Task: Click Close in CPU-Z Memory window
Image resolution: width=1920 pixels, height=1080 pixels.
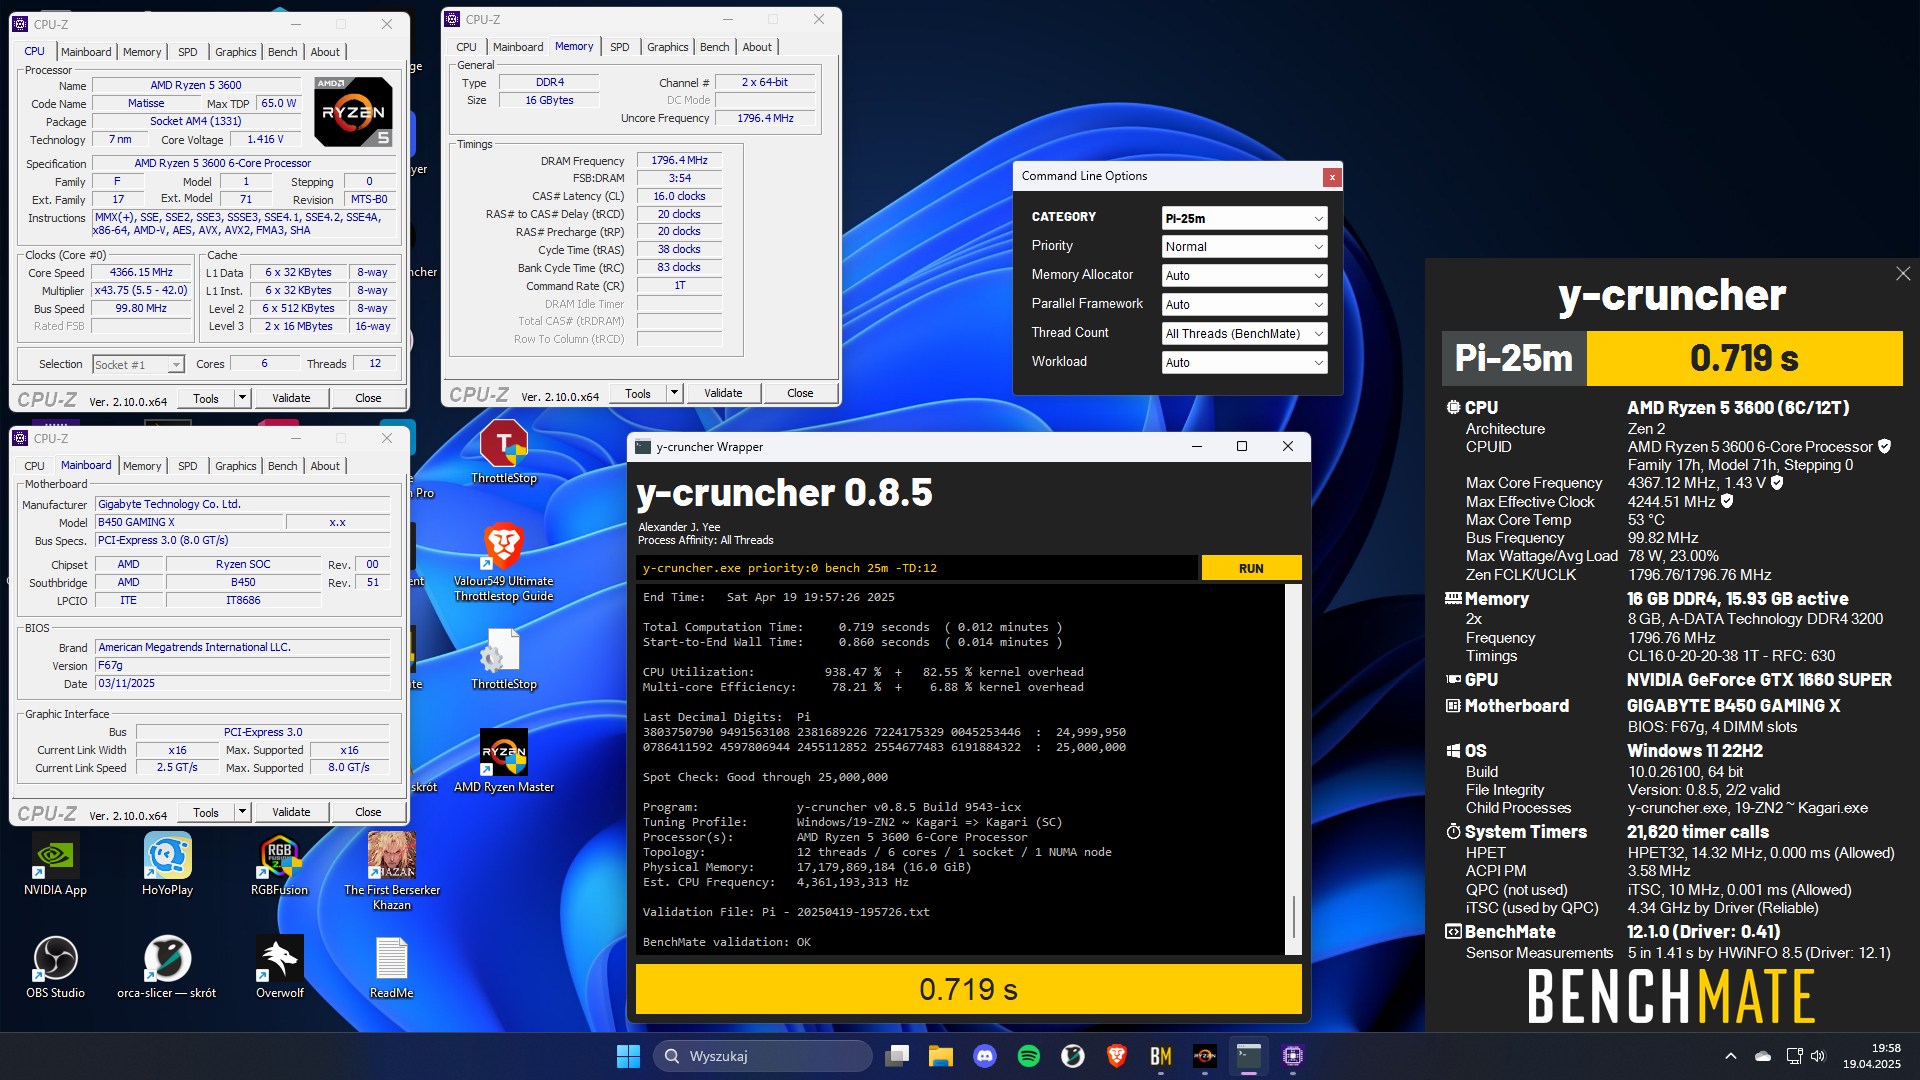Action: point(800,393)
